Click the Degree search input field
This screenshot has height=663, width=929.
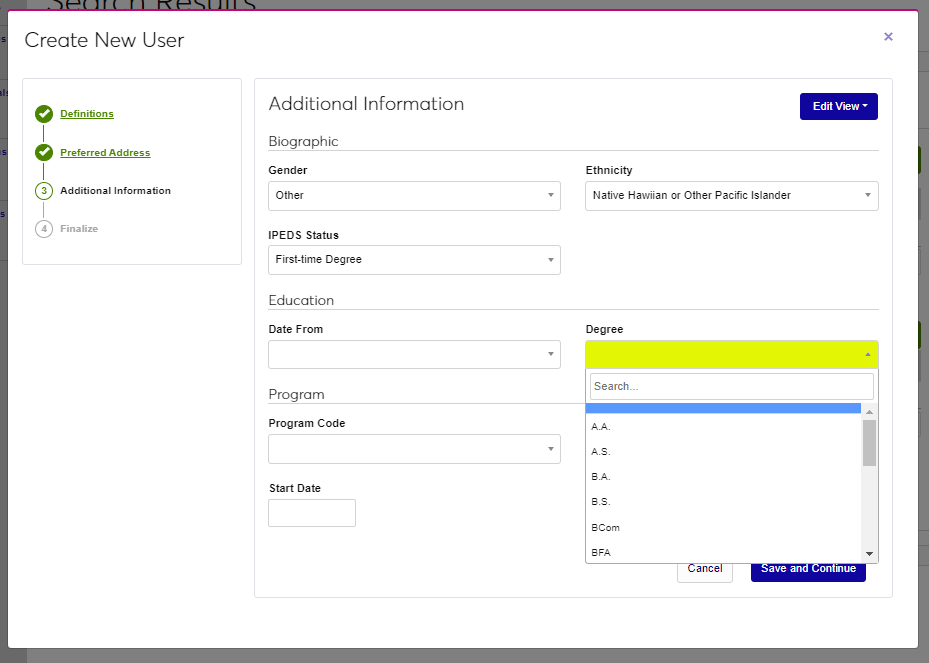(731, 386)
